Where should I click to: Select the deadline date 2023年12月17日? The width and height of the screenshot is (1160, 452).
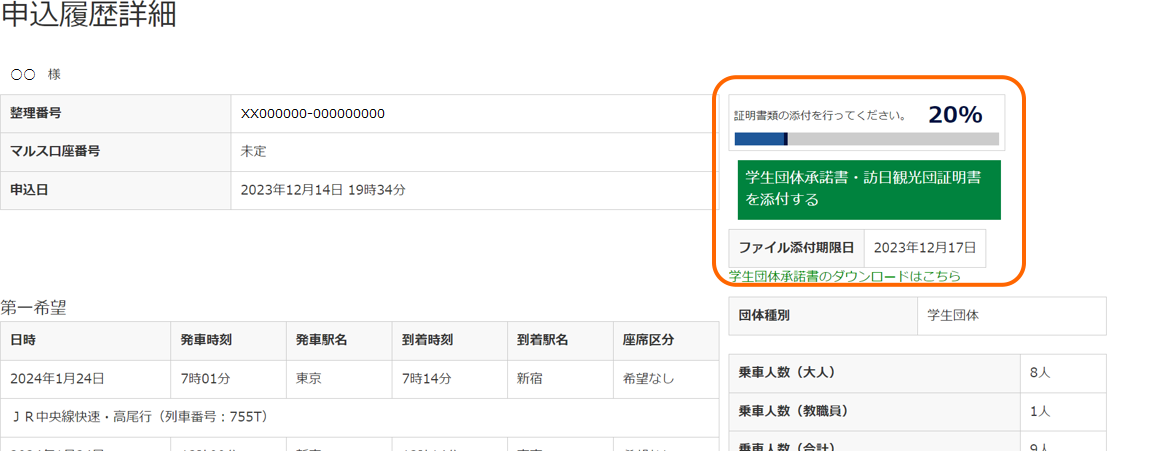point(924,248)
